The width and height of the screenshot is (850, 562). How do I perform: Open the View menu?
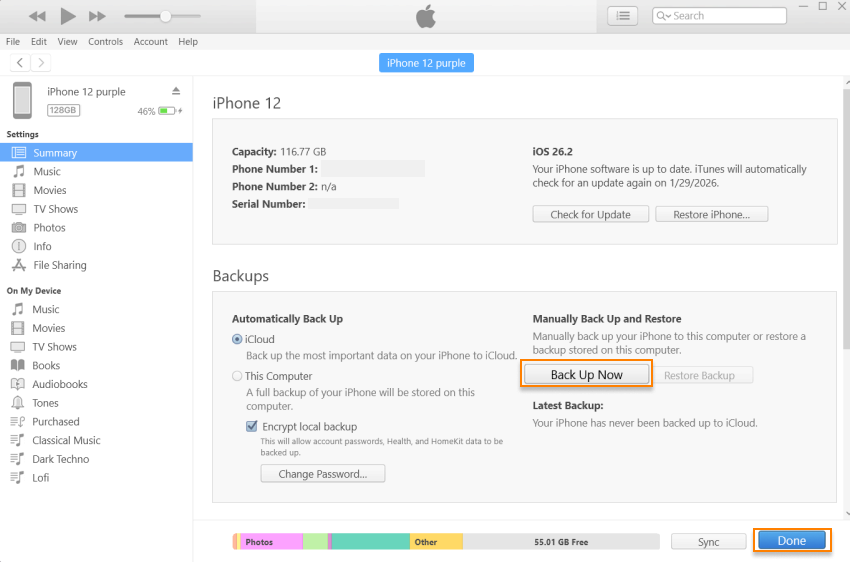point(67,42)
